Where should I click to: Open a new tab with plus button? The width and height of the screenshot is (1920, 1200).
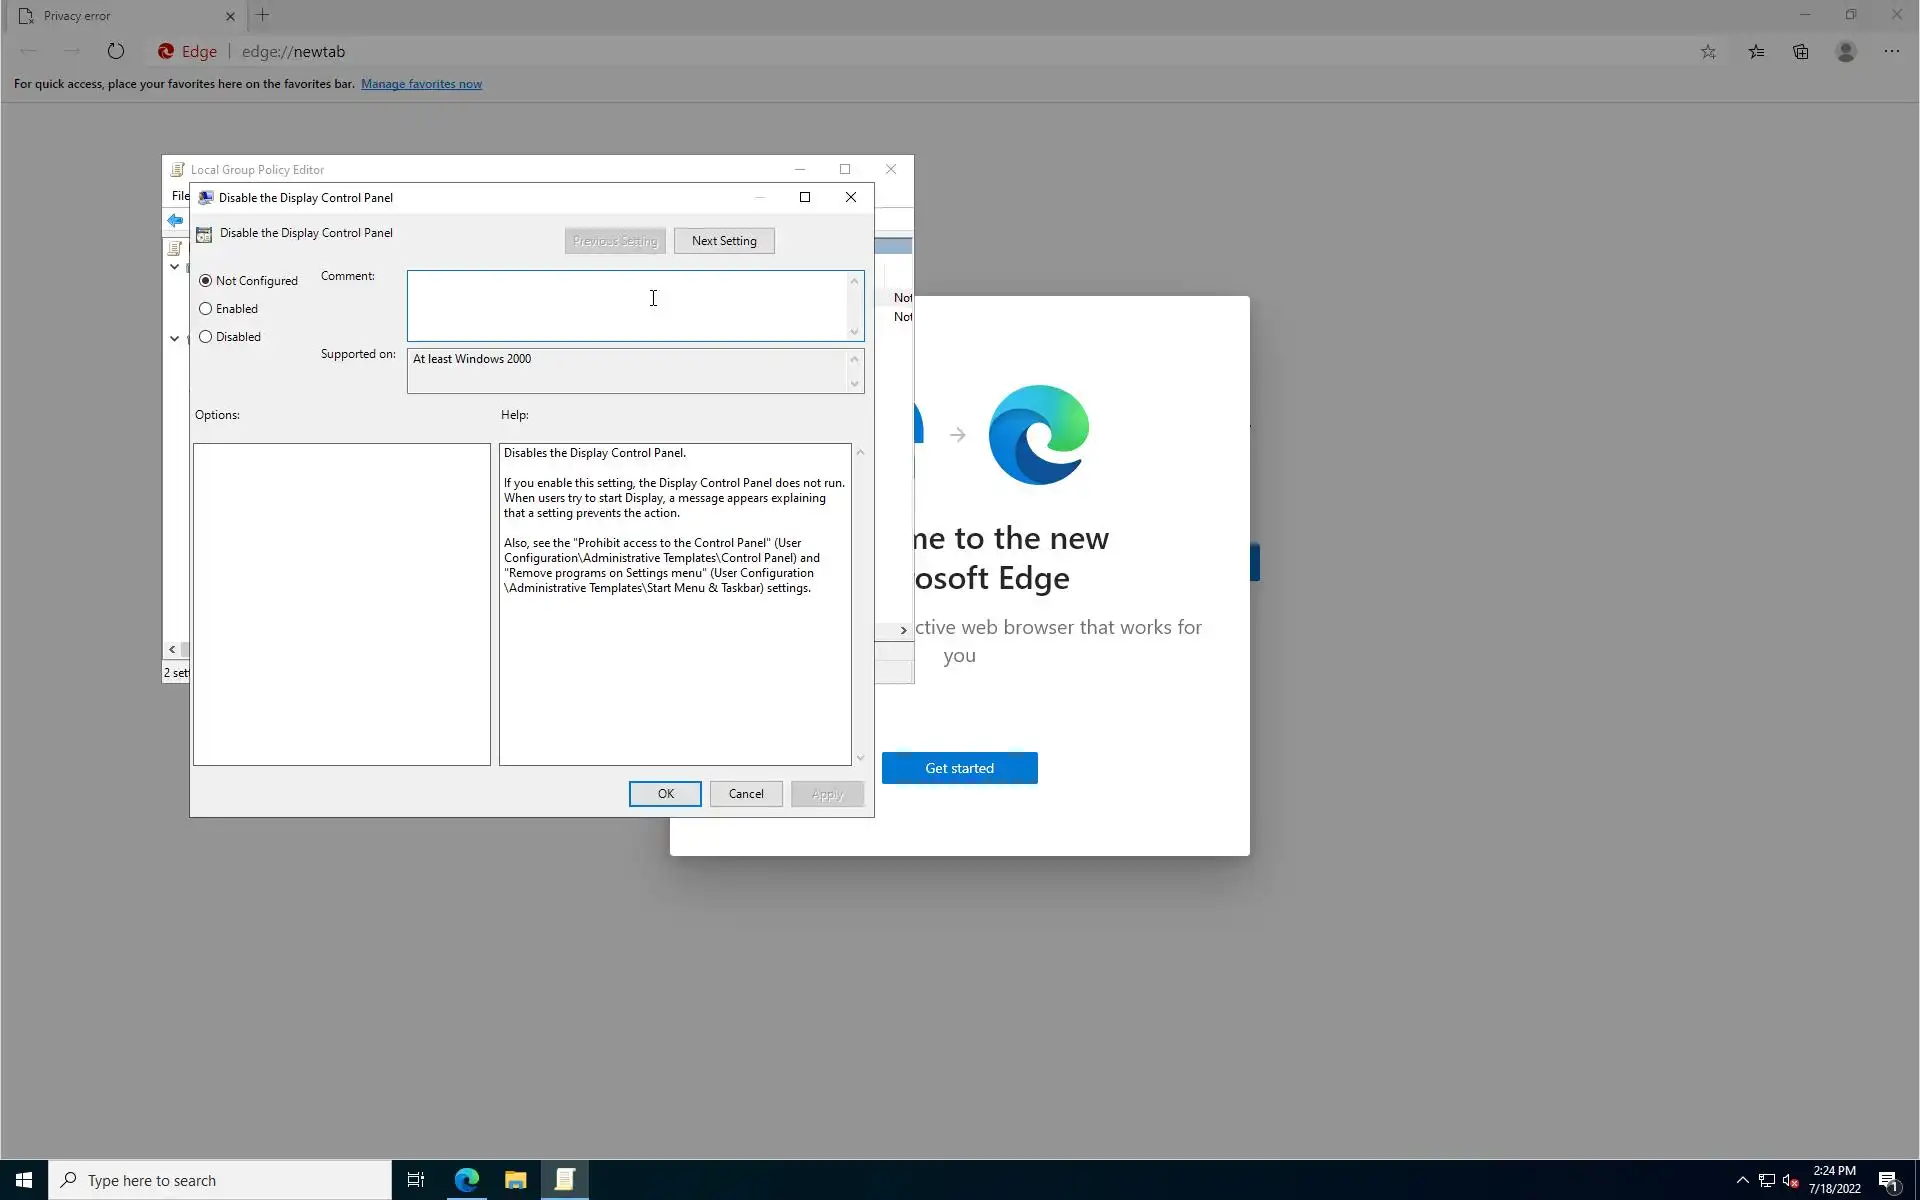[263, 15]
